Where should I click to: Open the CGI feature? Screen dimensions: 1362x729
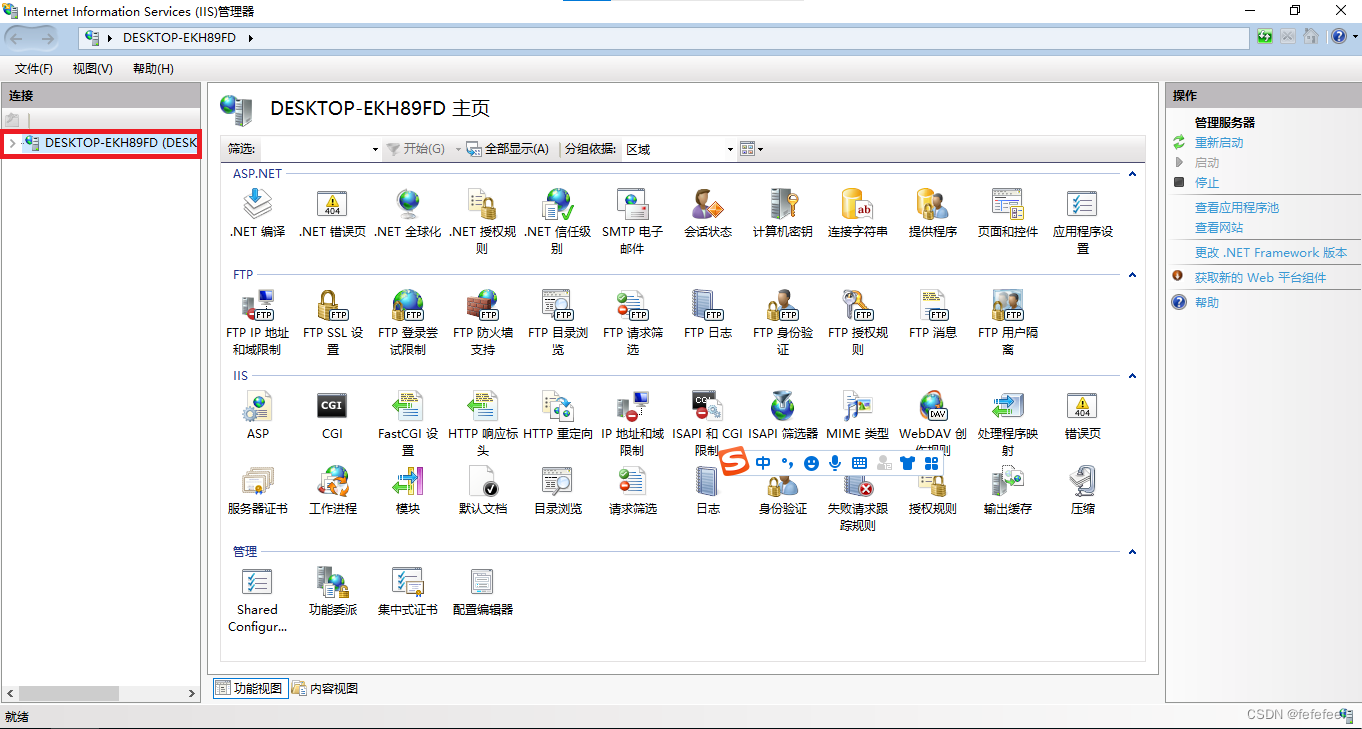pos(332,416)
